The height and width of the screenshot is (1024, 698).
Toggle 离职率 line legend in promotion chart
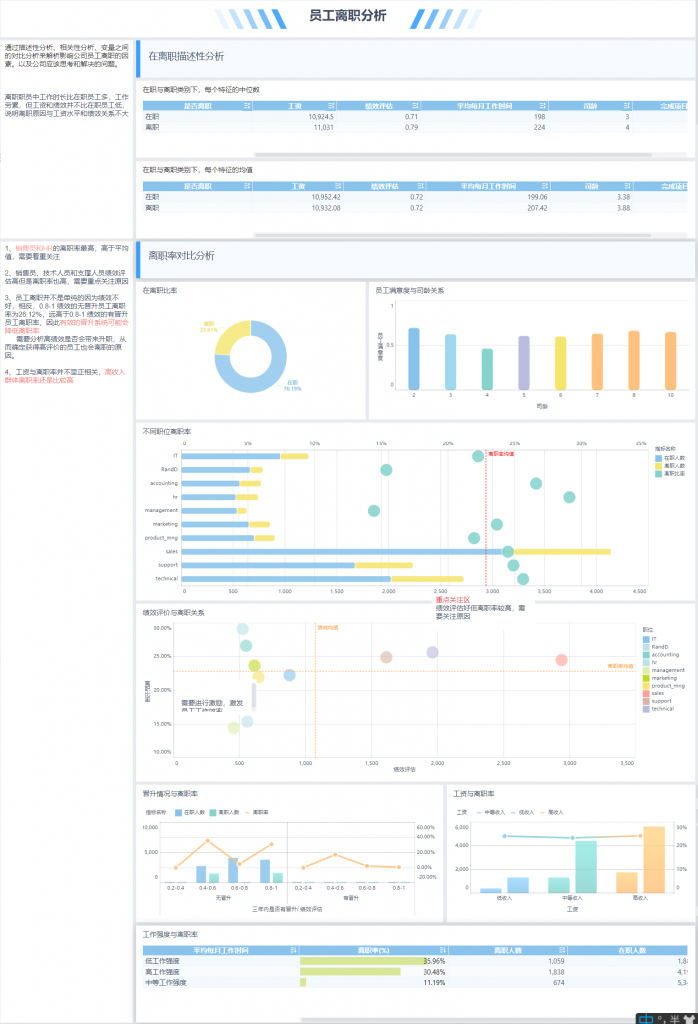tap(256, 812)
